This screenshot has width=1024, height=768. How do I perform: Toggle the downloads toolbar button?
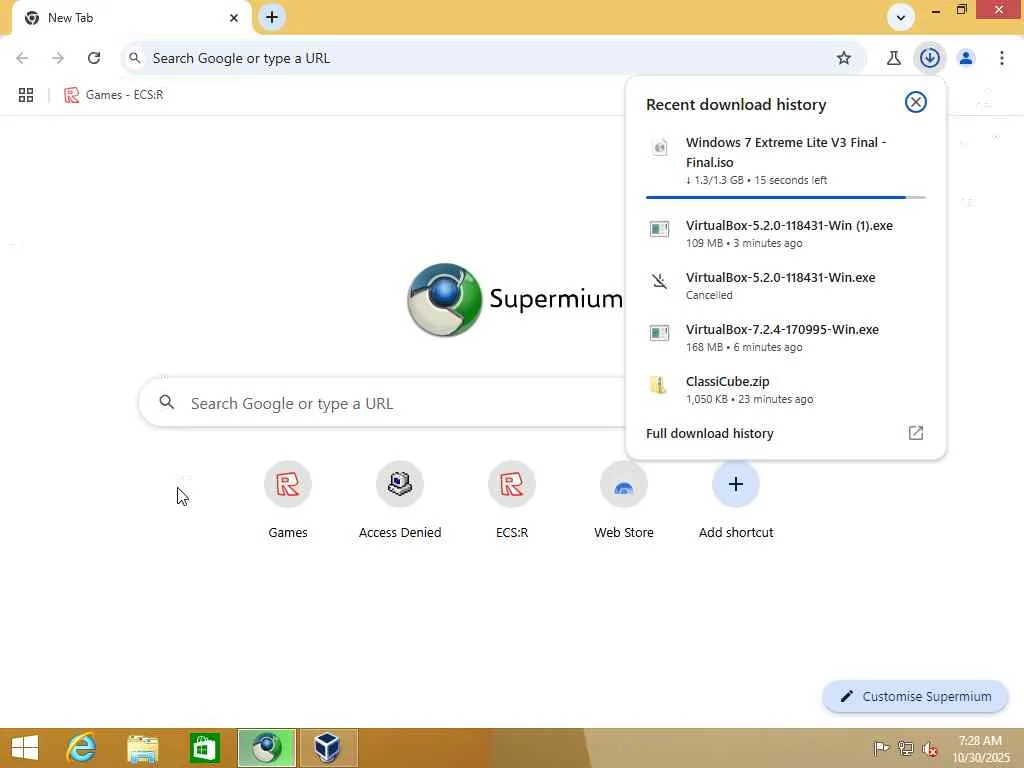tap(929, 58)
